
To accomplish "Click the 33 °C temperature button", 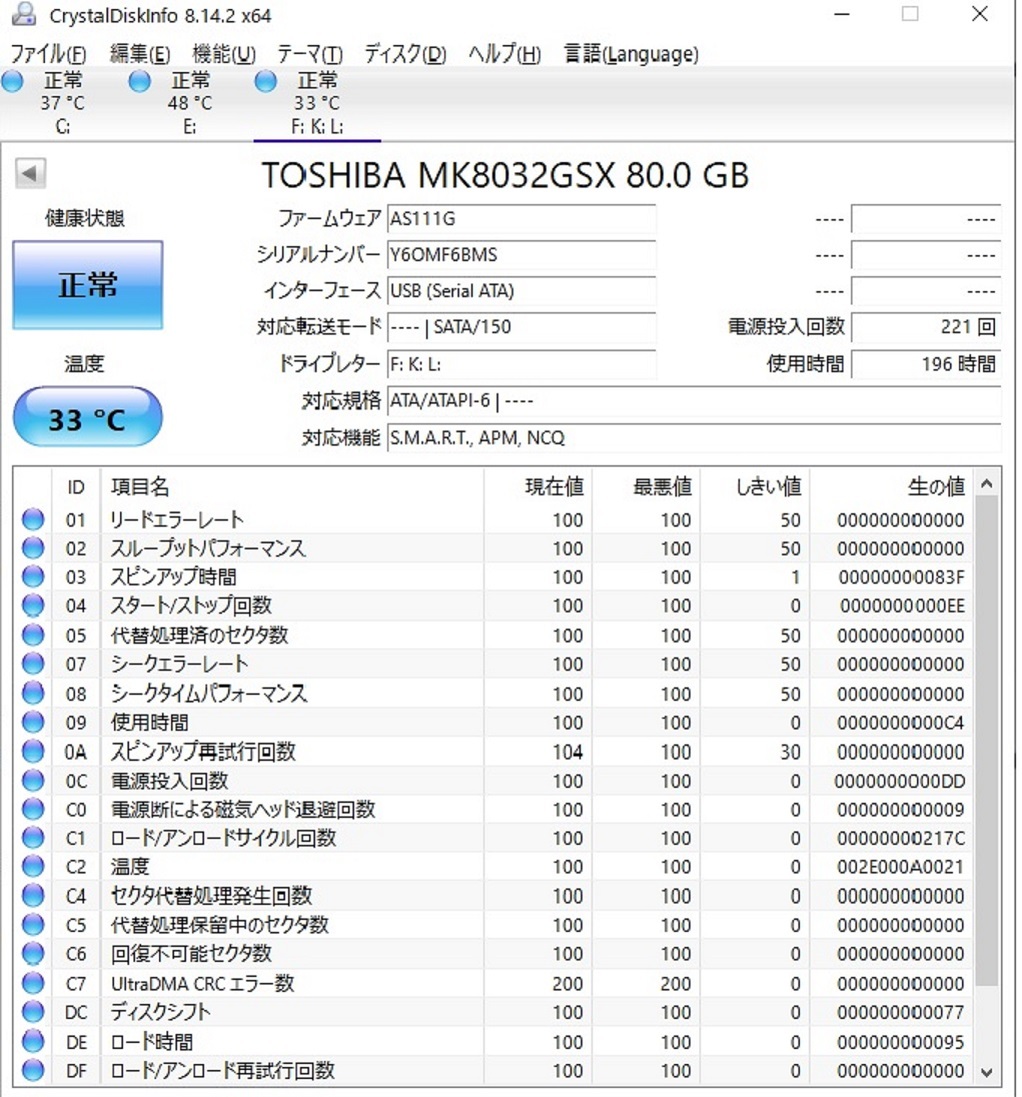I will click(87, 418).
